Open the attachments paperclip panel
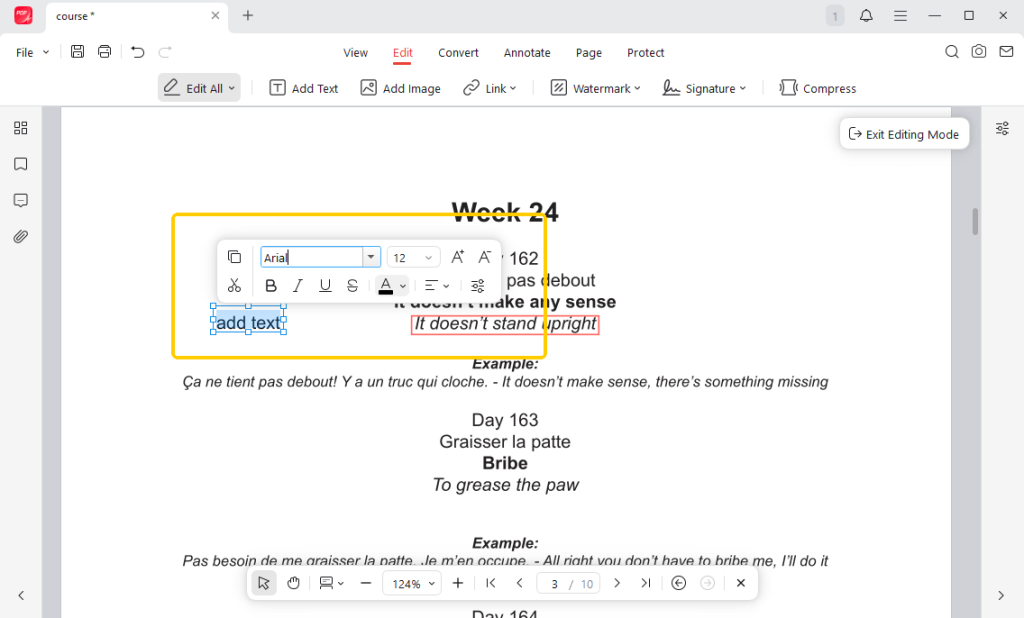Screen dimensions: 1024x618 point(21,236)
